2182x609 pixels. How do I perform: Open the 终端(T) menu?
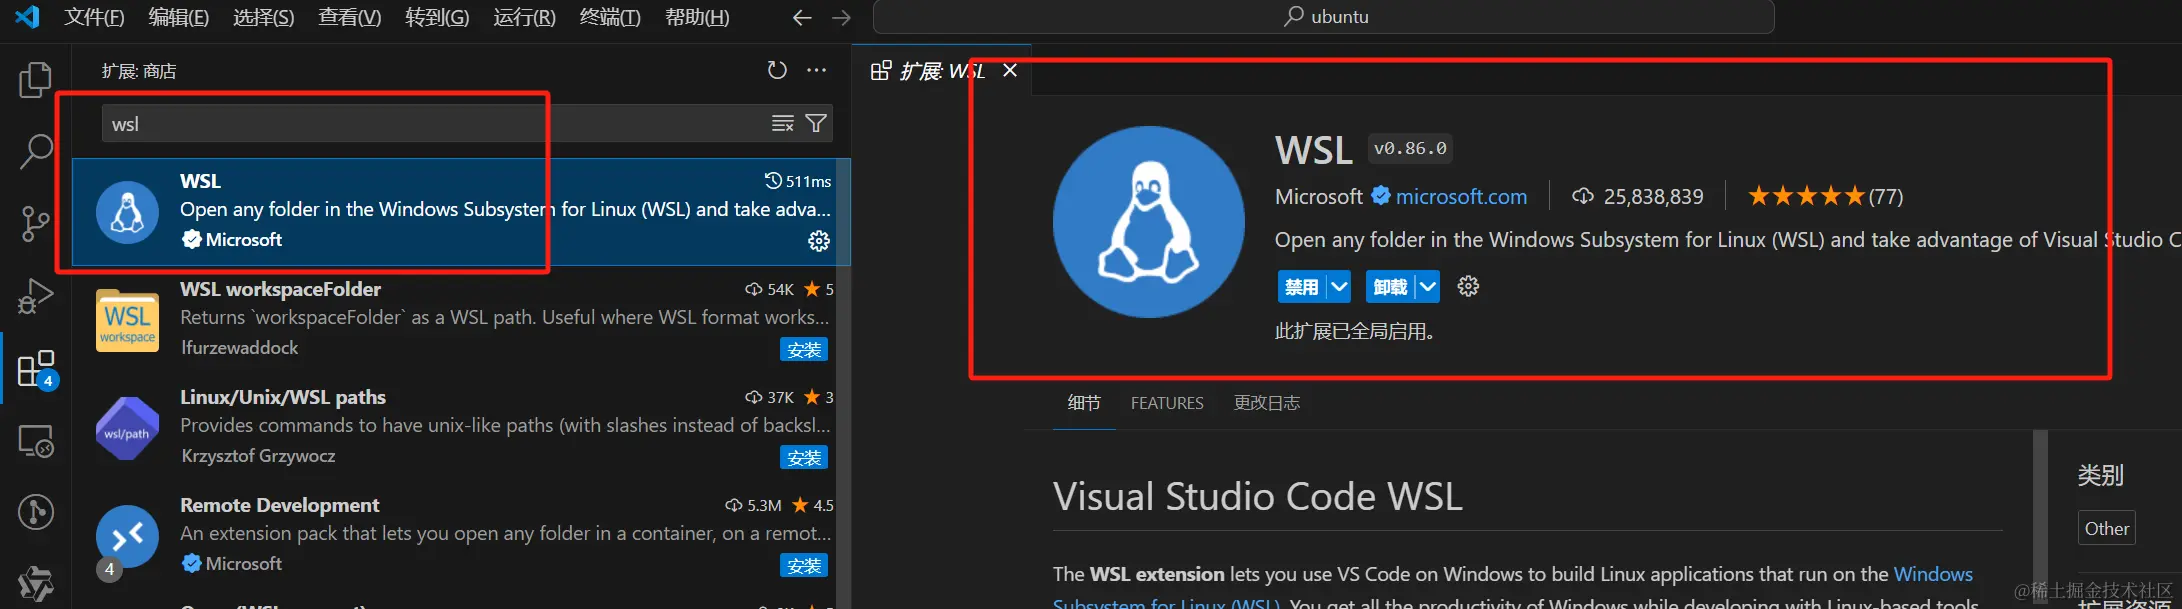(610, 17)
